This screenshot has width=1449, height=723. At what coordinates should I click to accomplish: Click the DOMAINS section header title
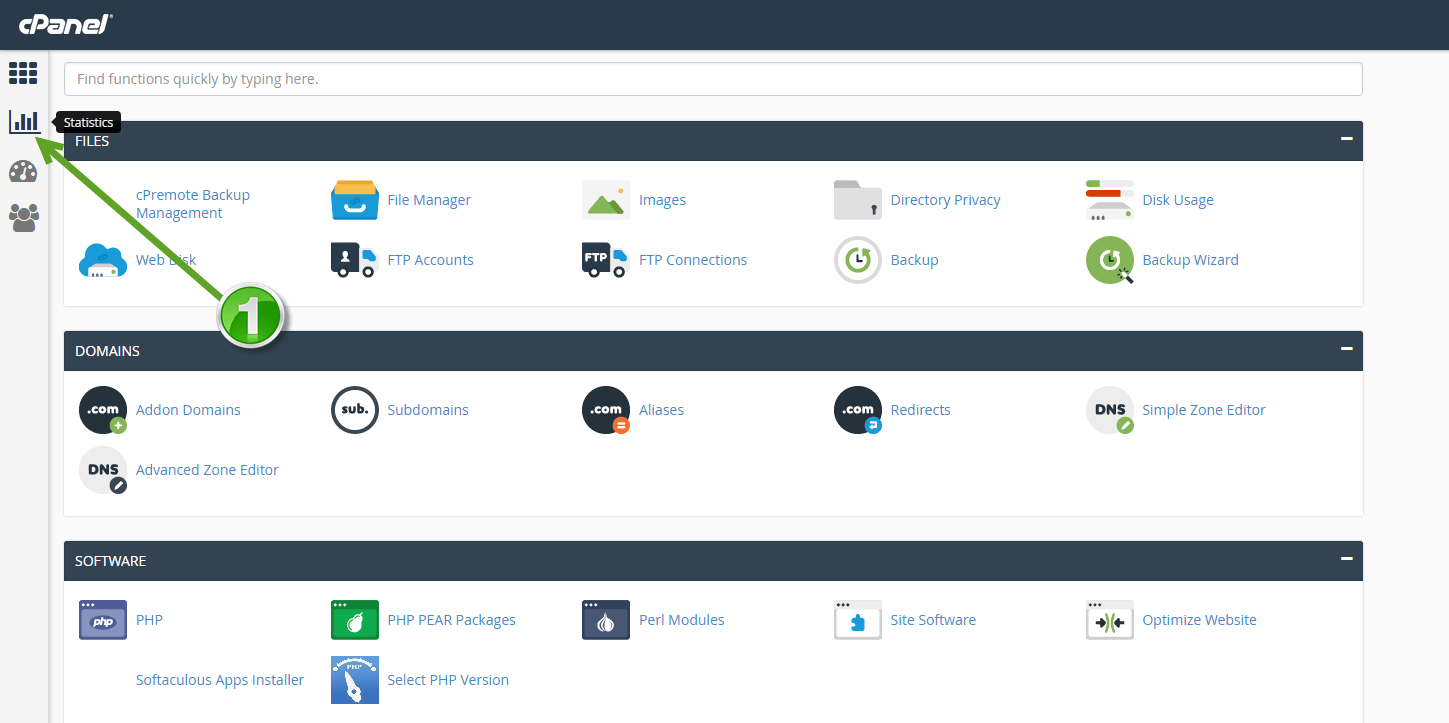tap(107, 351)
